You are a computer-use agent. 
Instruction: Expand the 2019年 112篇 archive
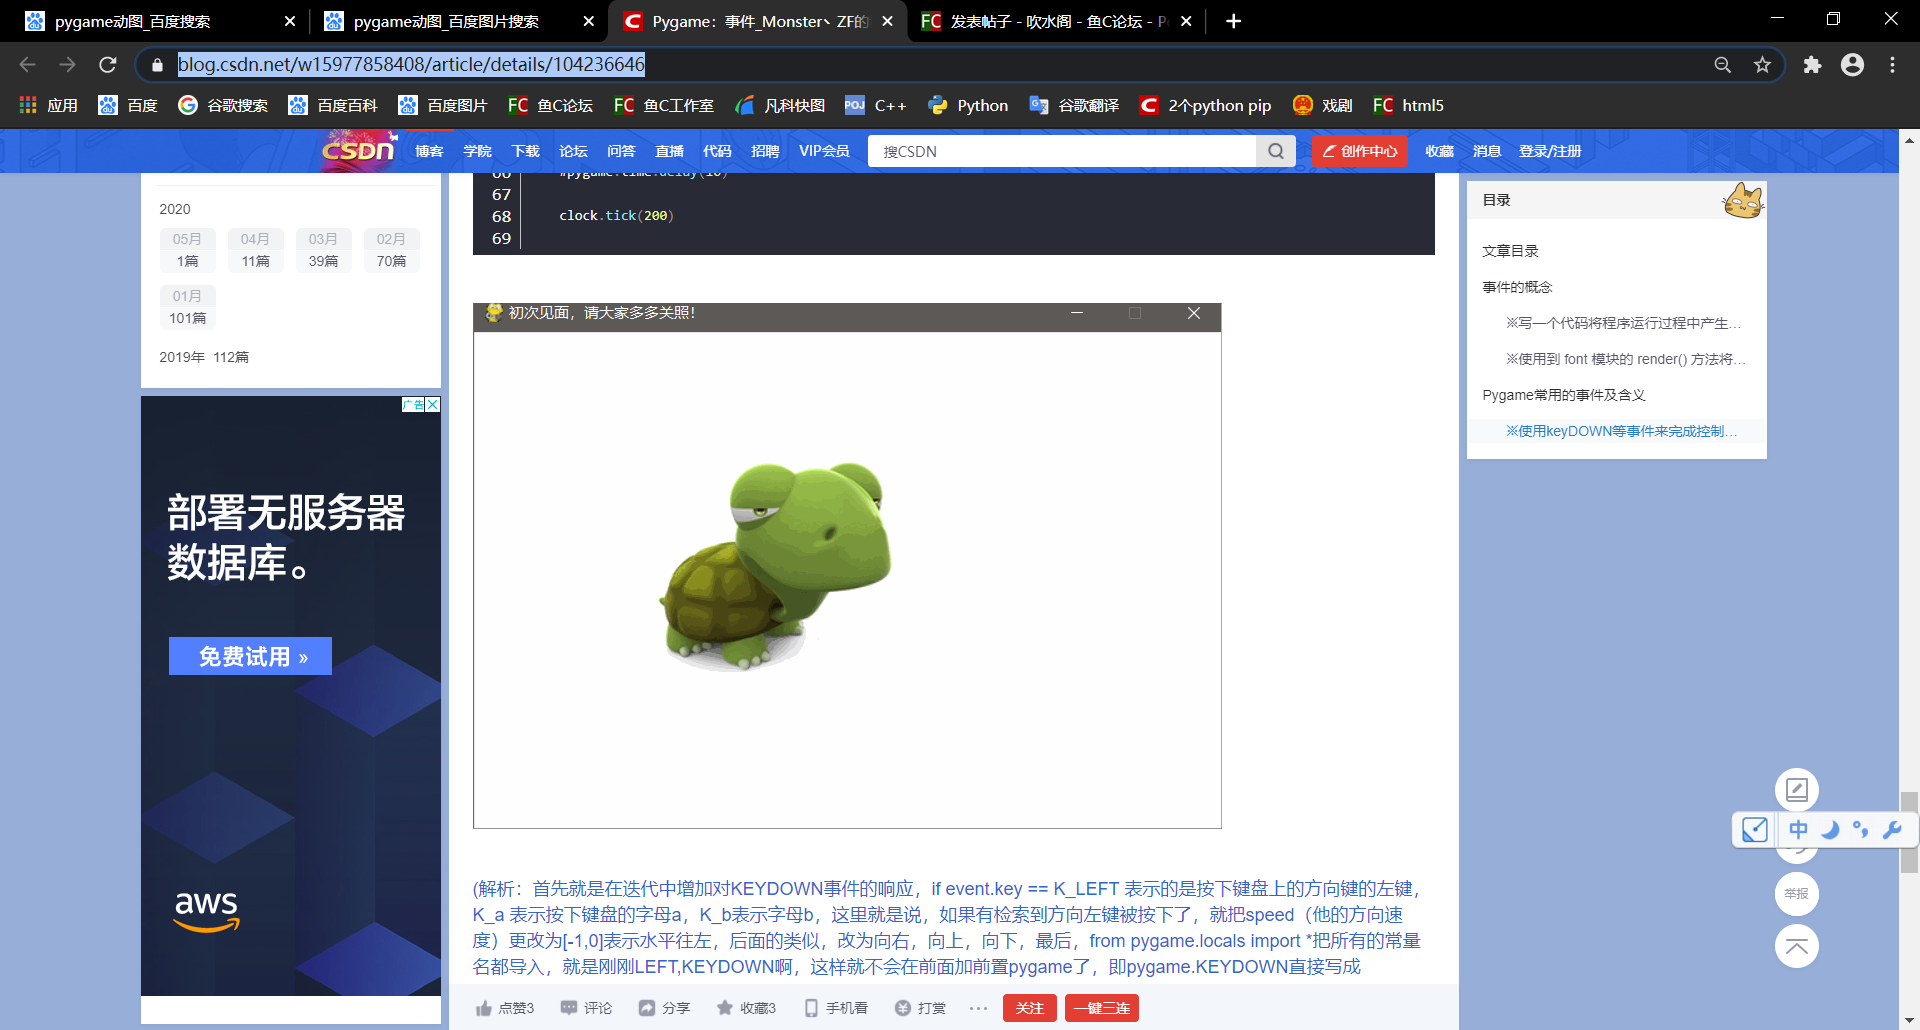pos(204,357)
